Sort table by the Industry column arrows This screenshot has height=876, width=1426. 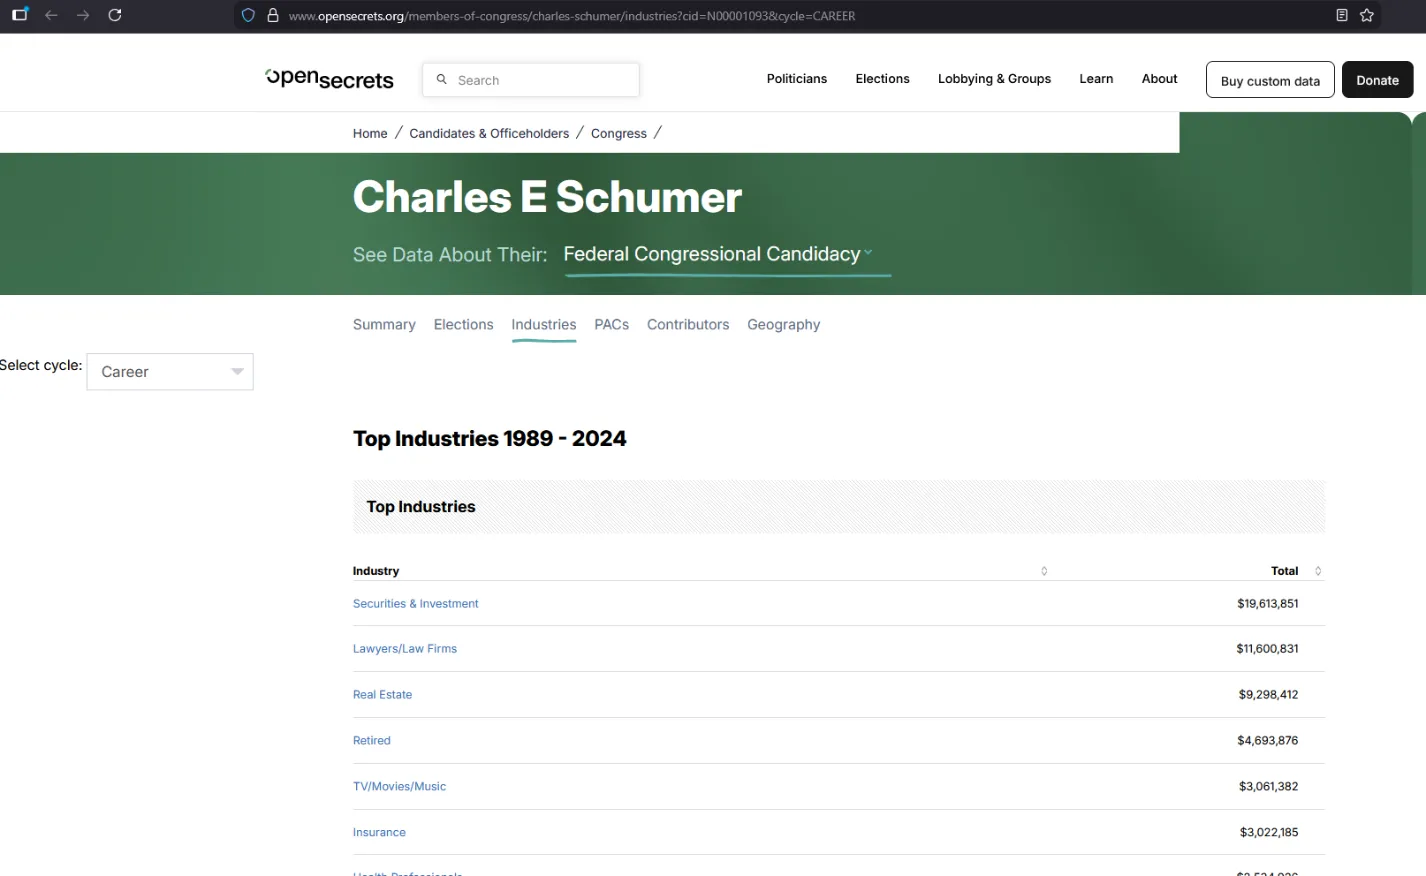[x=1044, y=571]
